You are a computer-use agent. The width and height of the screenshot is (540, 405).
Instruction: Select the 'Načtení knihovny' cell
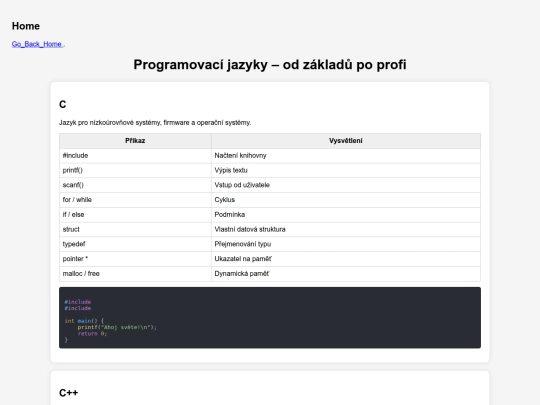346,156
